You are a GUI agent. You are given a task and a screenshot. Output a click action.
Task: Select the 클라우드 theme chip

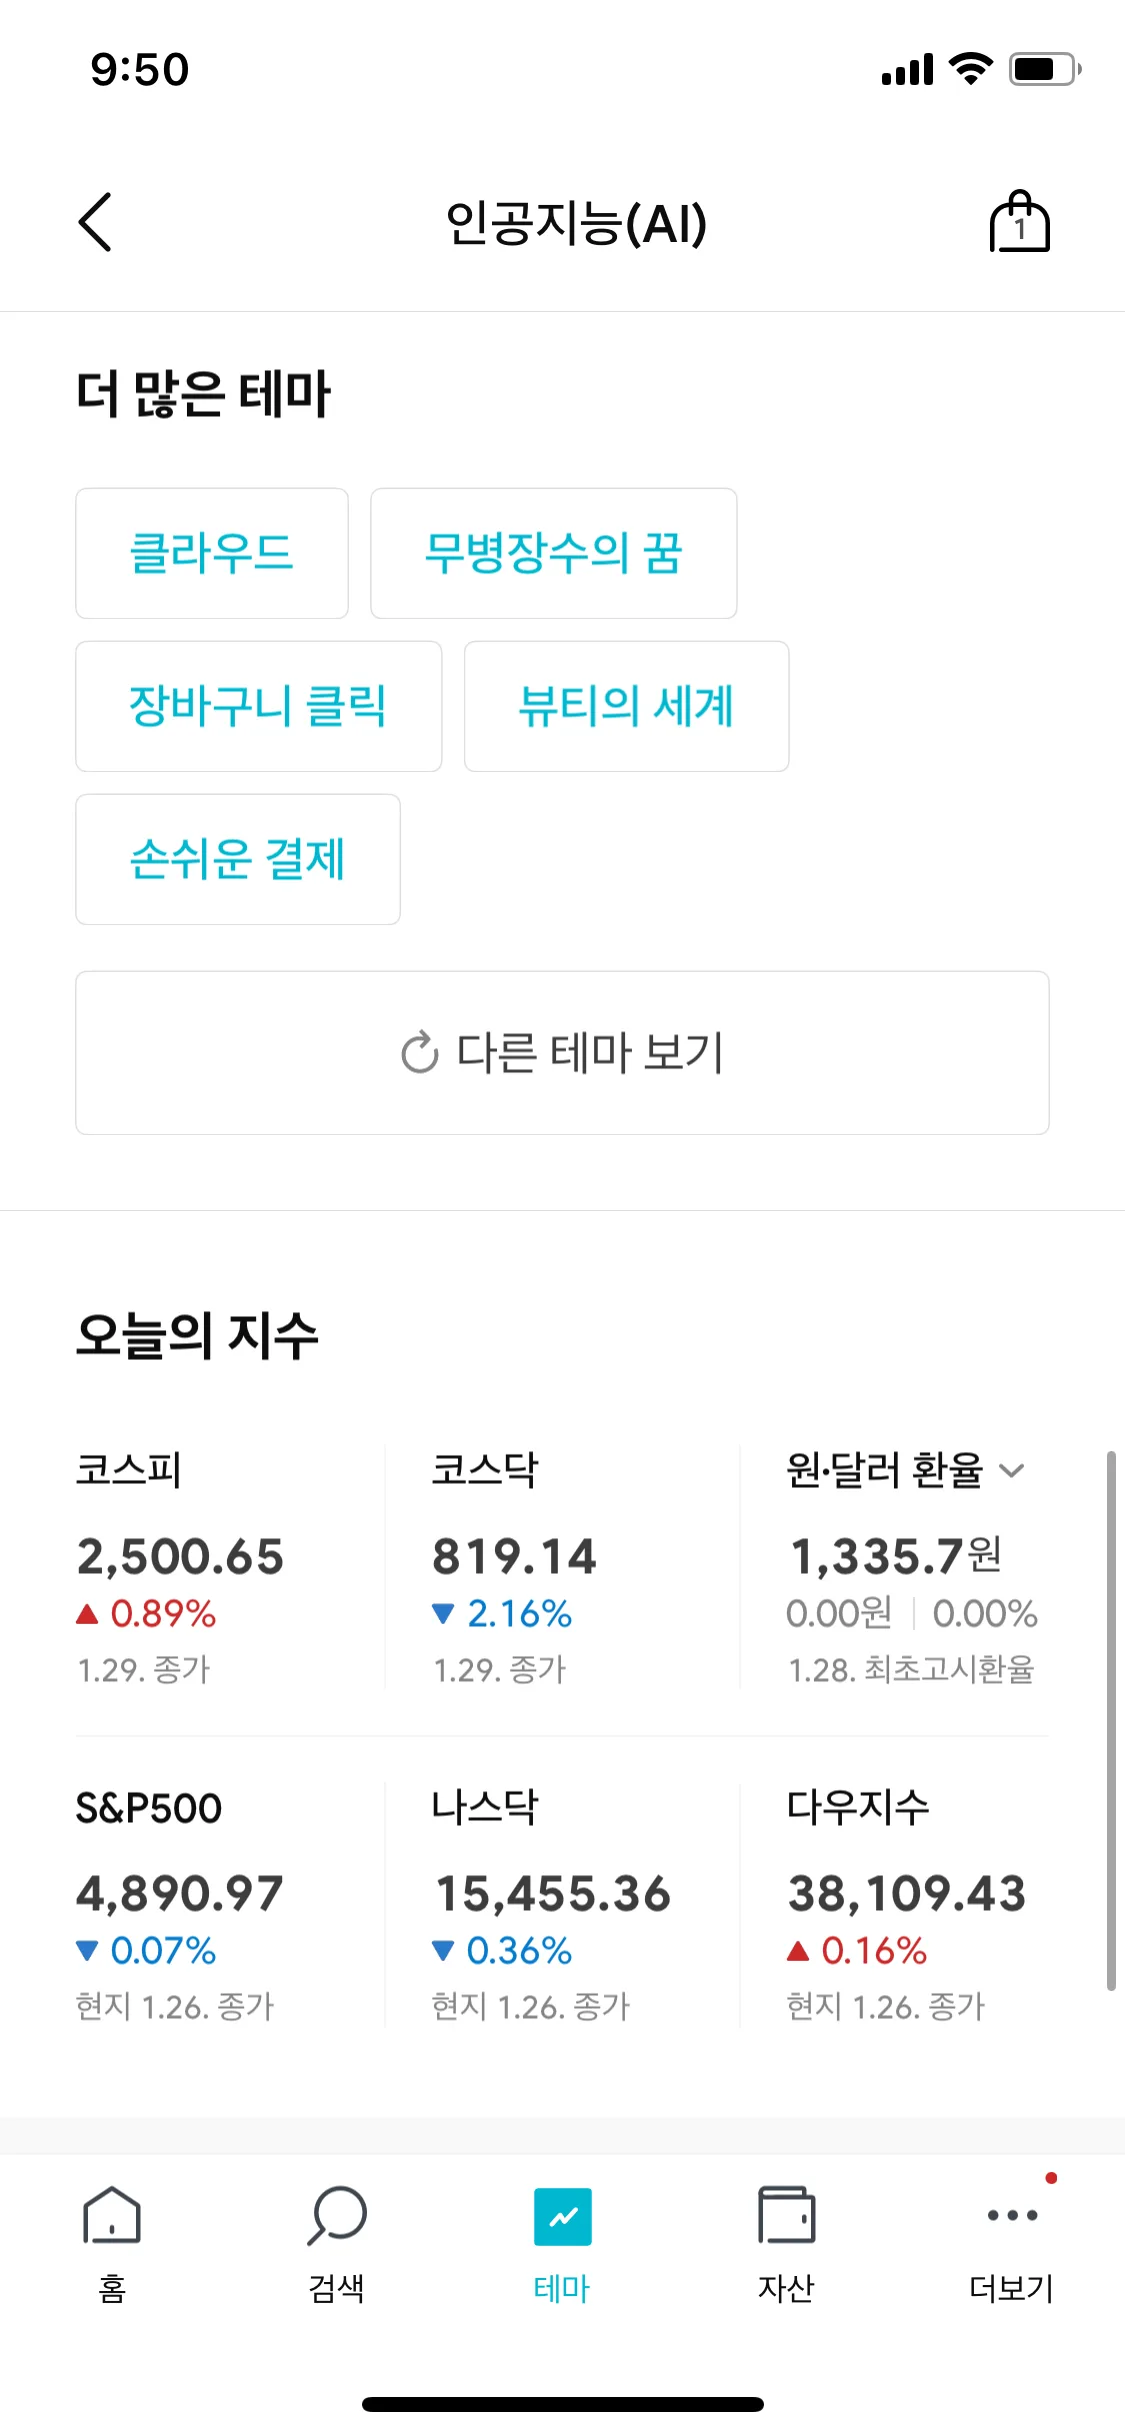tap(212, 553)
